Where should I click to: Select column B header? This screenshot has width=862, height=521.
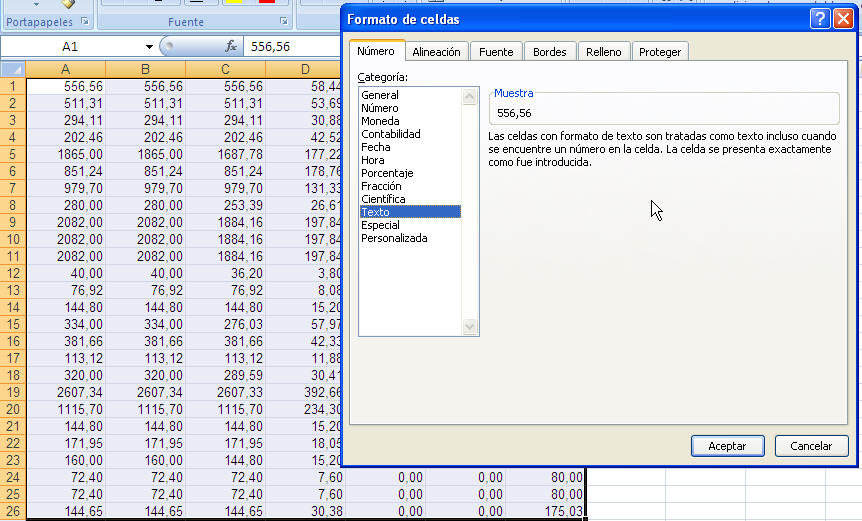click(146, 69)
